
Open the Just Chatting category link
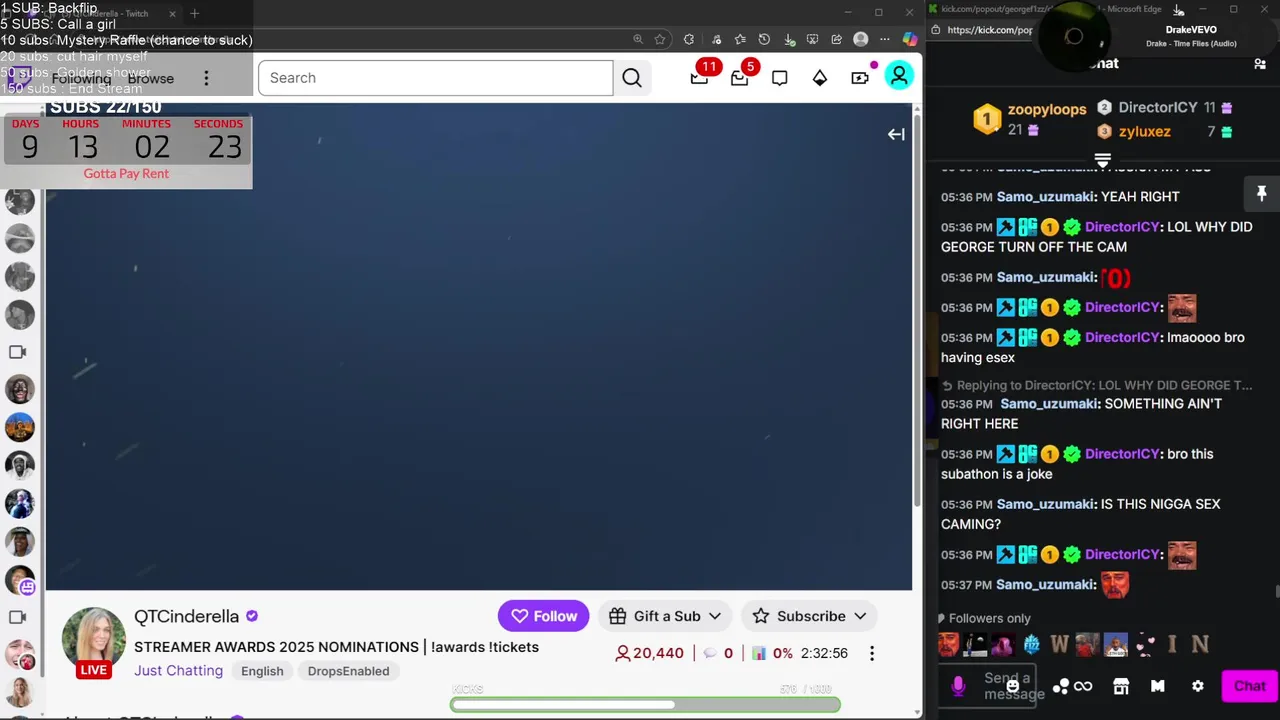178,671
